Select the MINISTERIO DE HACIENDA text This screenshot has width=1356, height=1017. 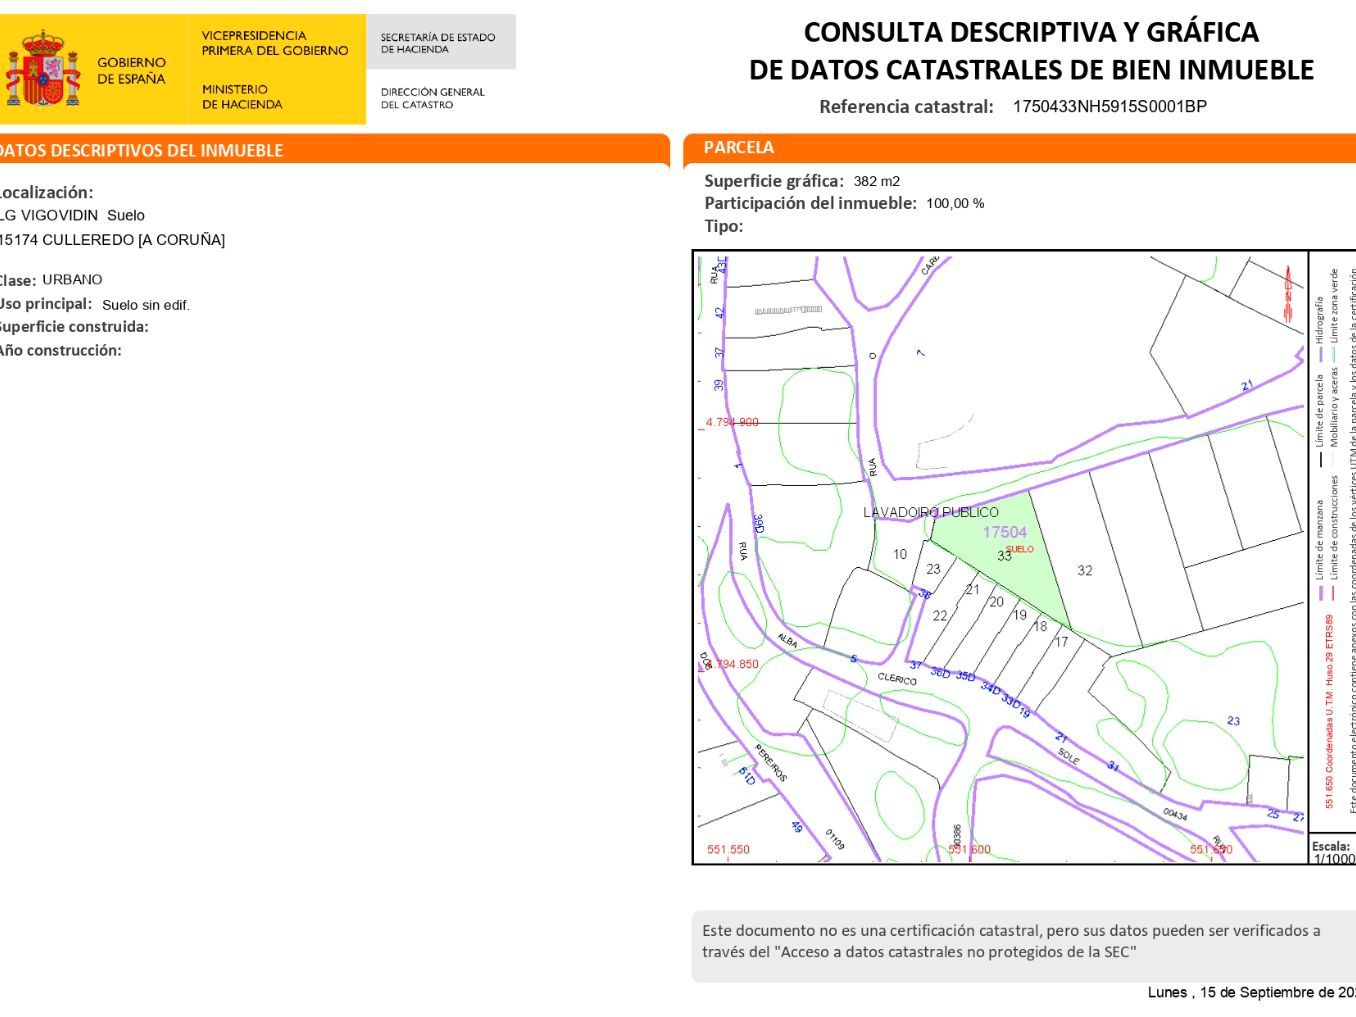point(242,97)
